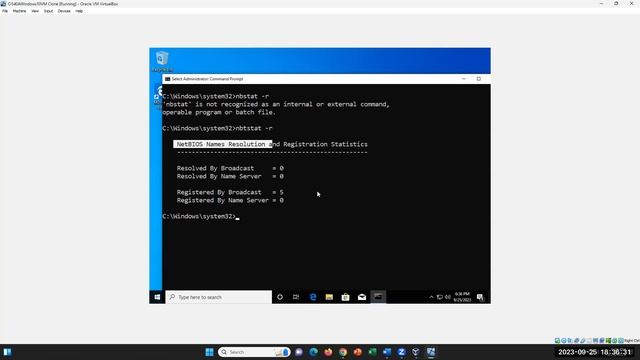Click the widgets icon at host taskbar left corner
Screen dimensions: 640x360
[x=7, y=352]
